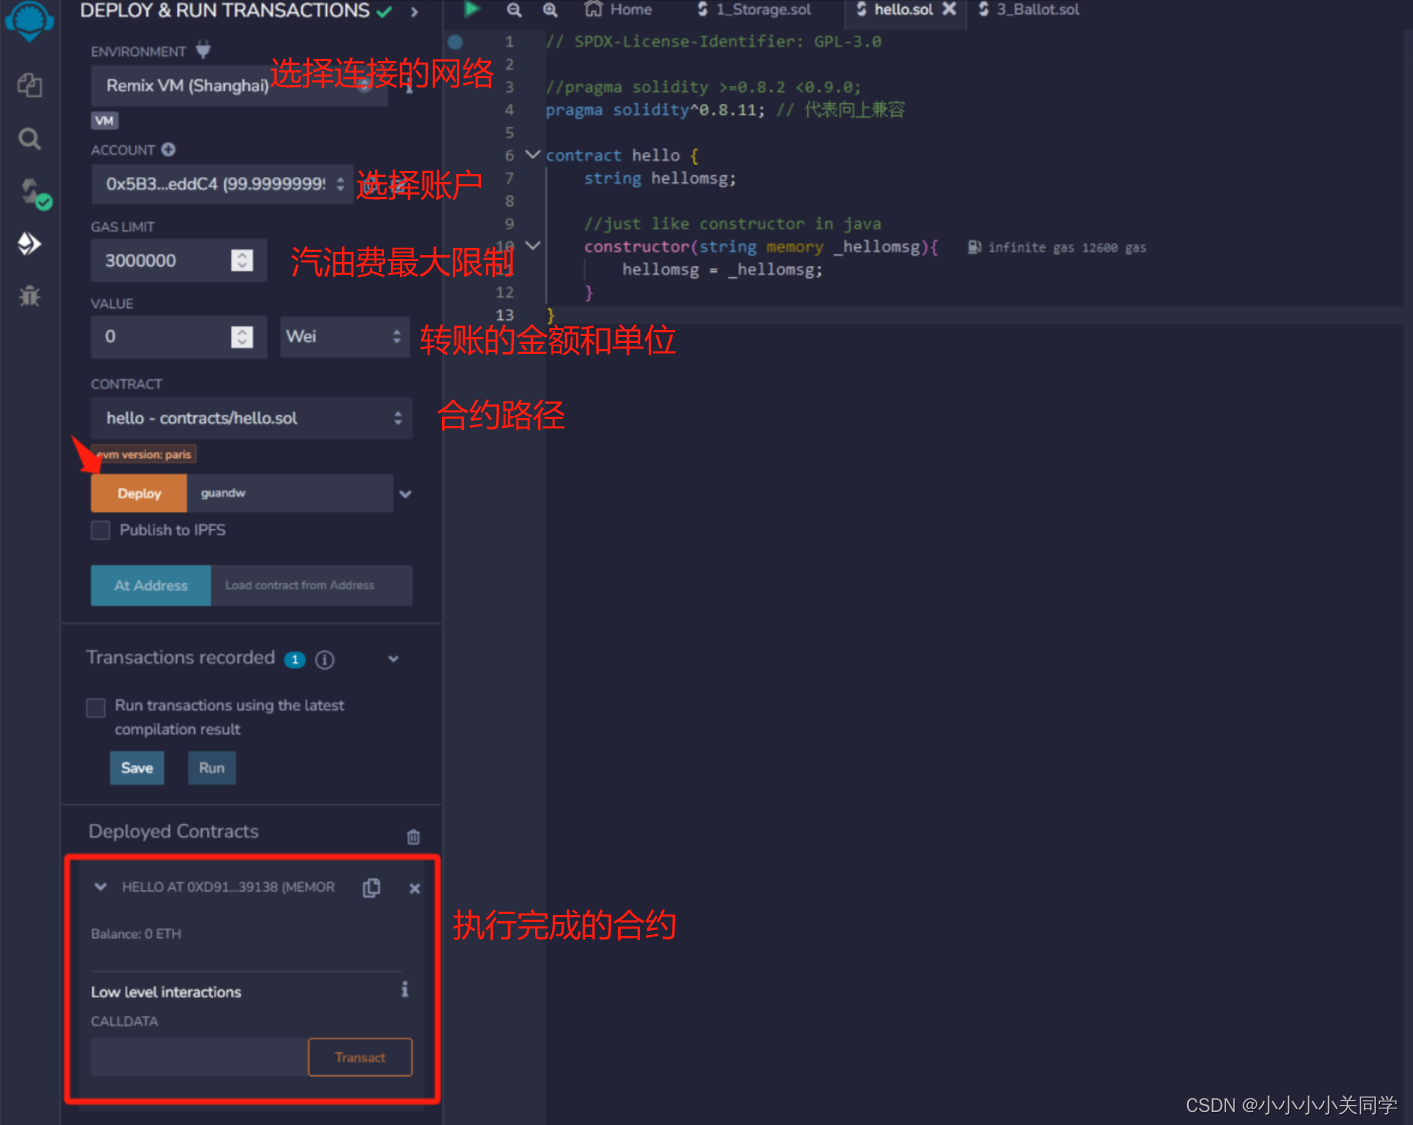This screenshot has width=1413, height=1125.
Task: Click the gas estimate icon beside constructor
Action: [974, 247]
